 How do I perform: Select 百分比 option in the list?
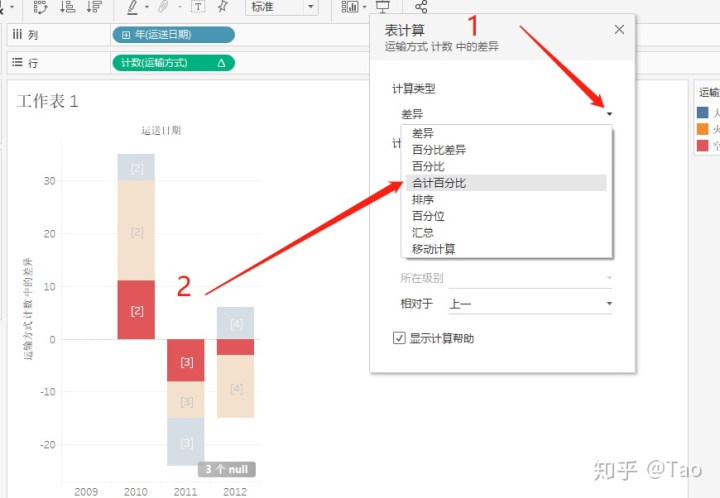click(x=506, y=167)
